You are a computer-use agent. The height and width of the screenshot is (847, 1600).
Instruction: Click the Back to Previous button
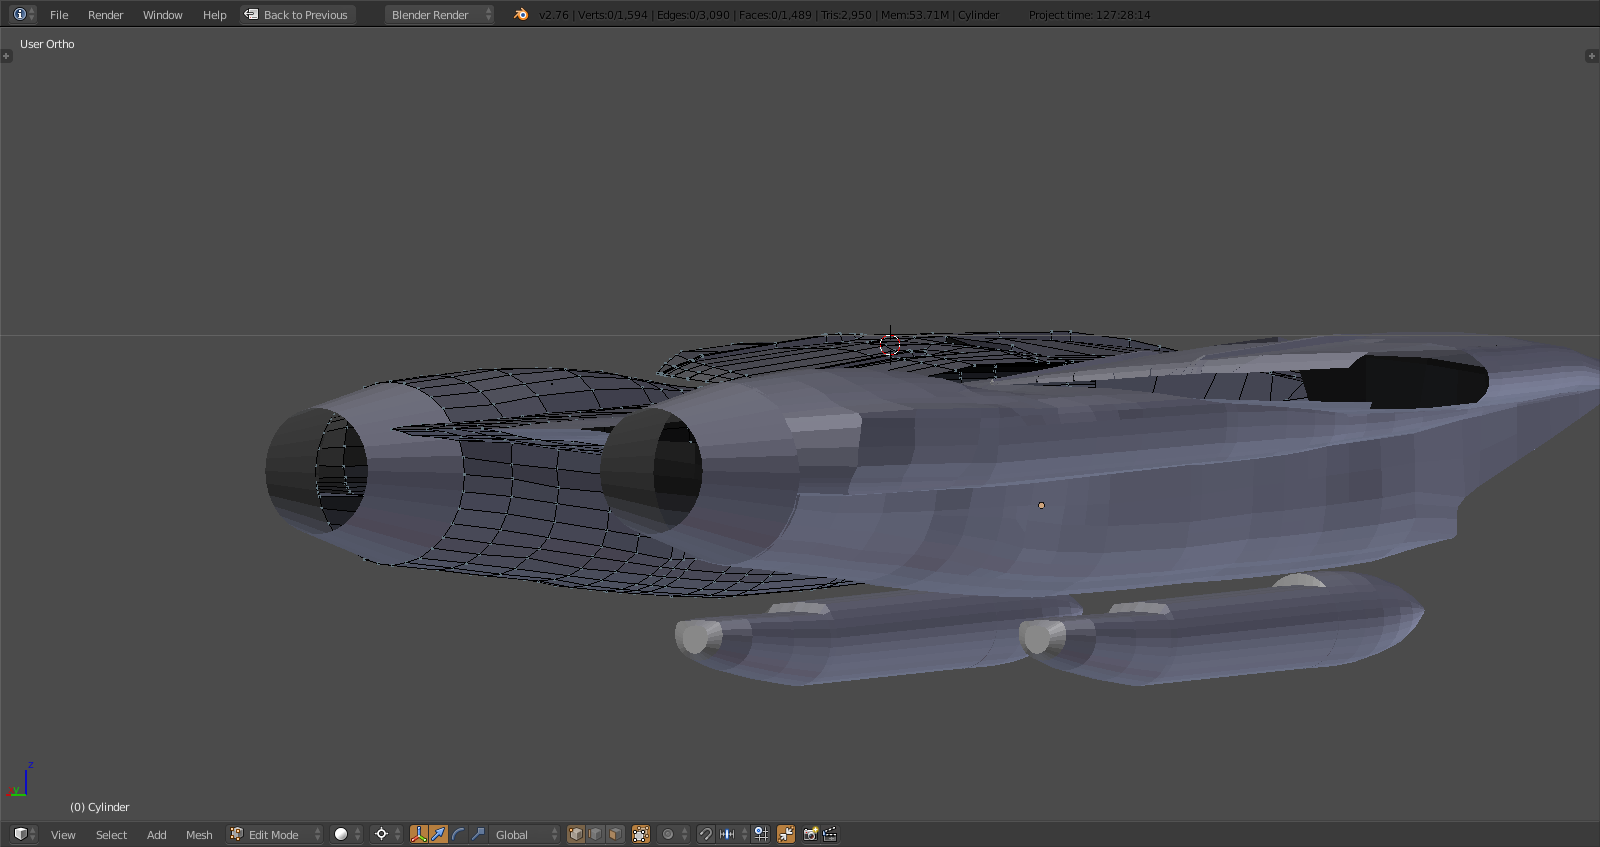click(x=298, y=14)
